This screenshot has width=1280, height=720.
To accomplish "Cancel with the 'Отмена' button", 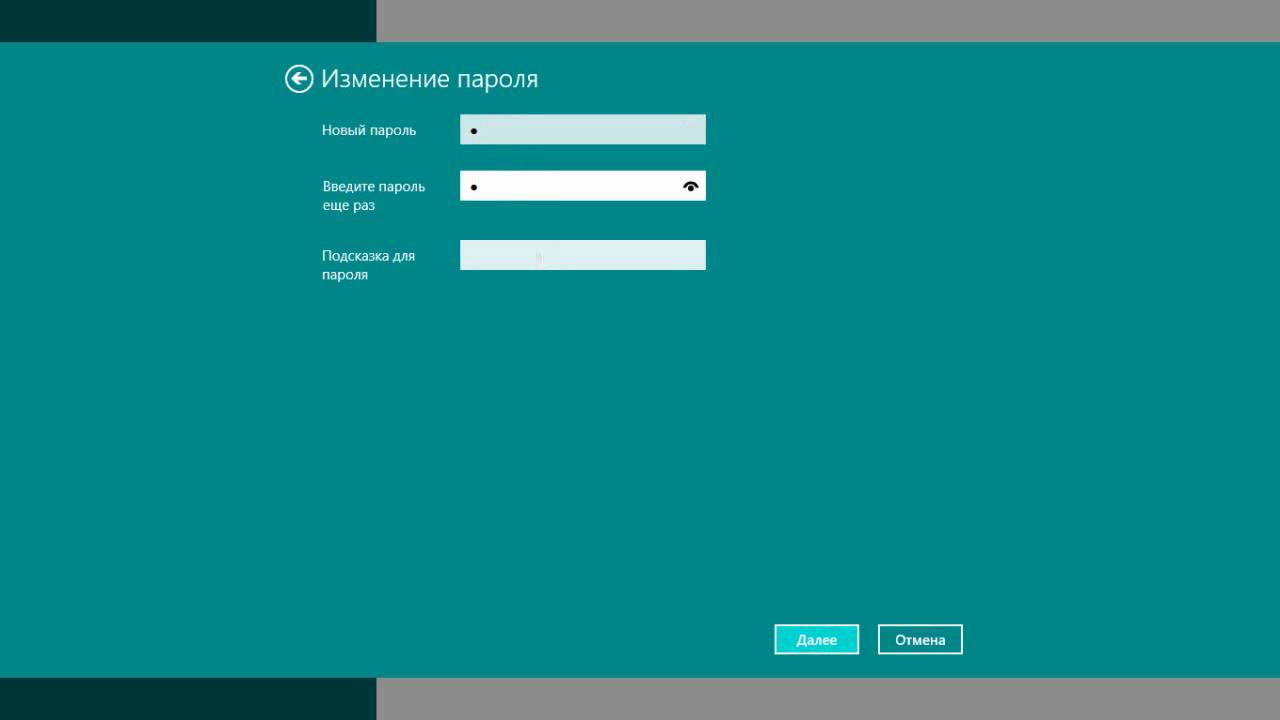I will click(920, 640).
